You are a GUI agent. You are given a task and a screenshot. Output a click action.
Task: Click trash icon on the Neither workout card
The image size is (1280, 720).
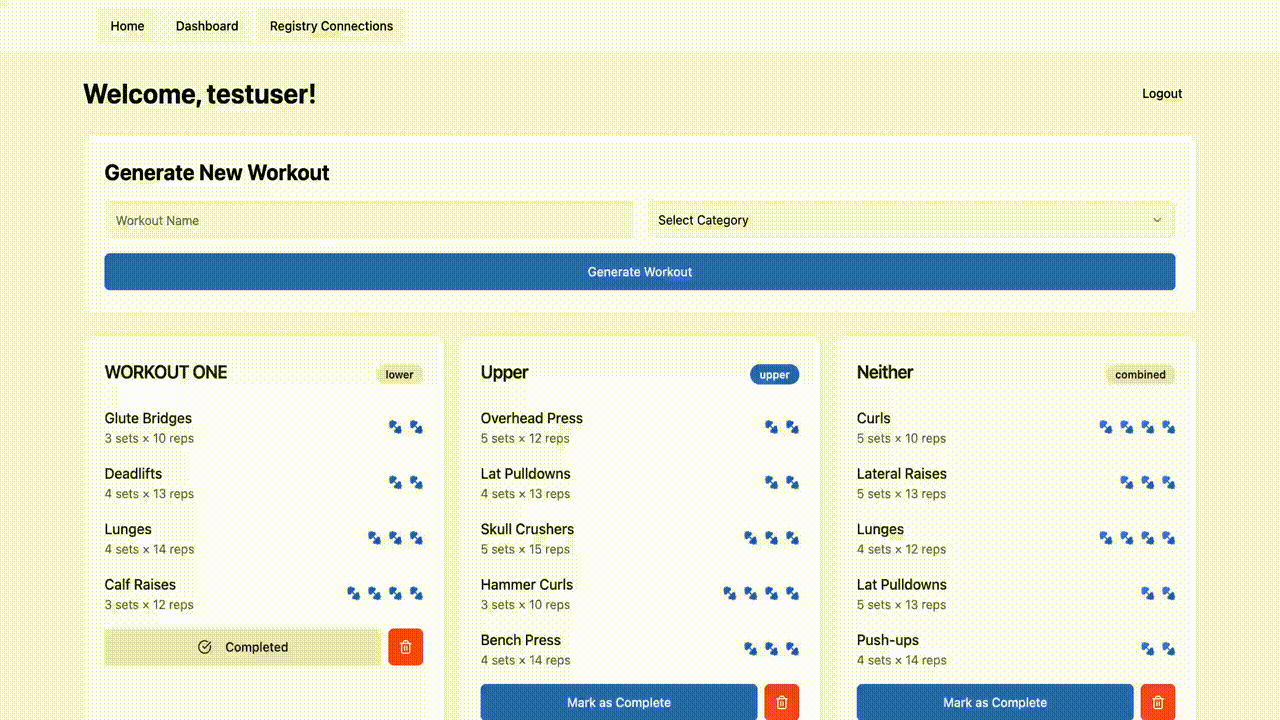(1157, 702)
